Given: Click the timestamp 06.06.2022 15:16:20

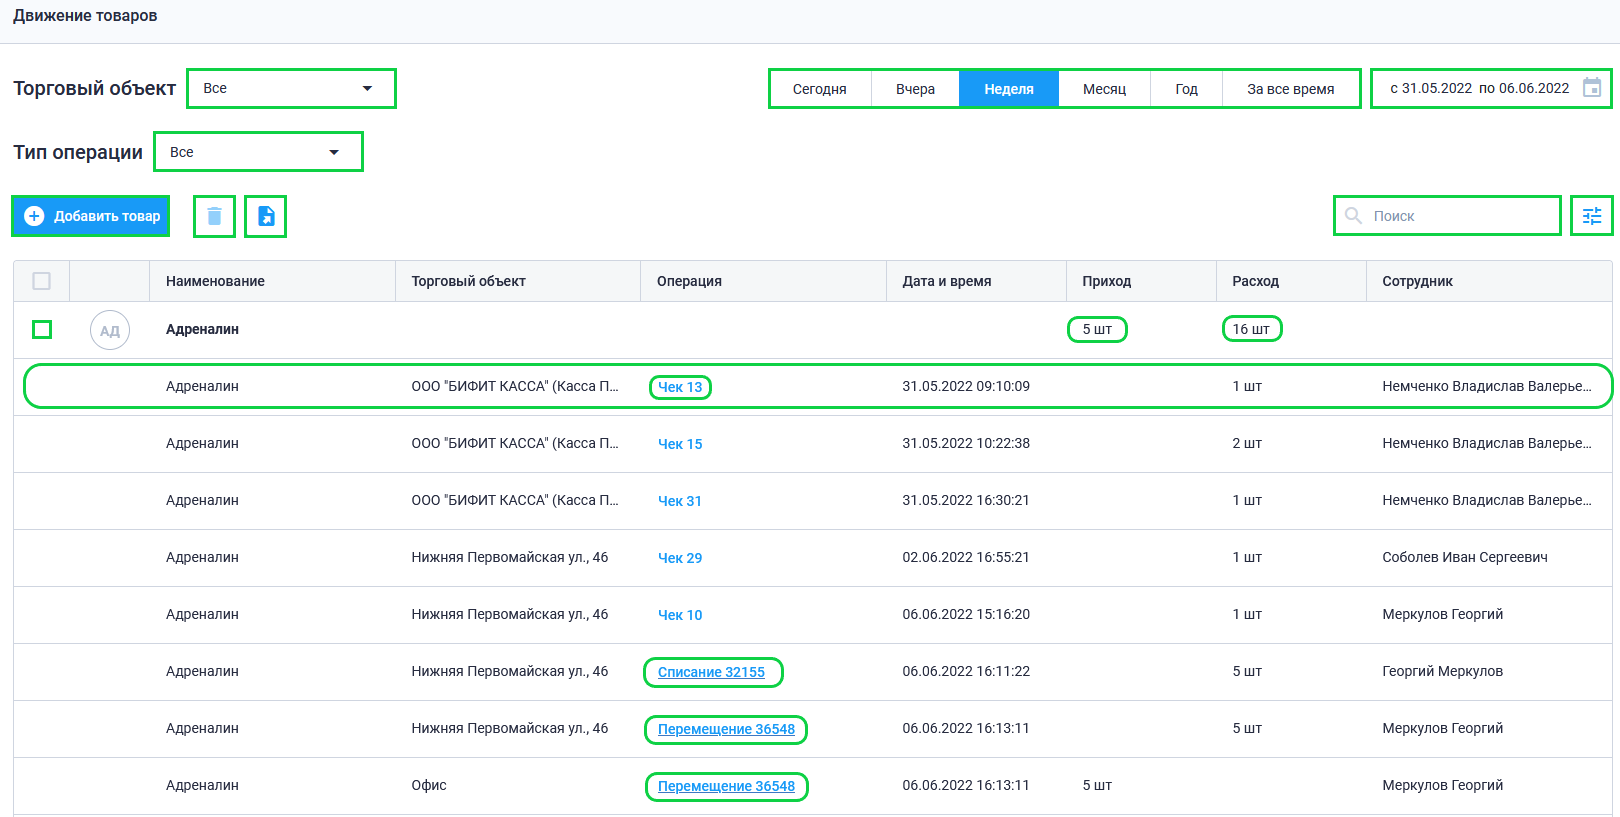Looking at the screenshot, I should [966, 614].
